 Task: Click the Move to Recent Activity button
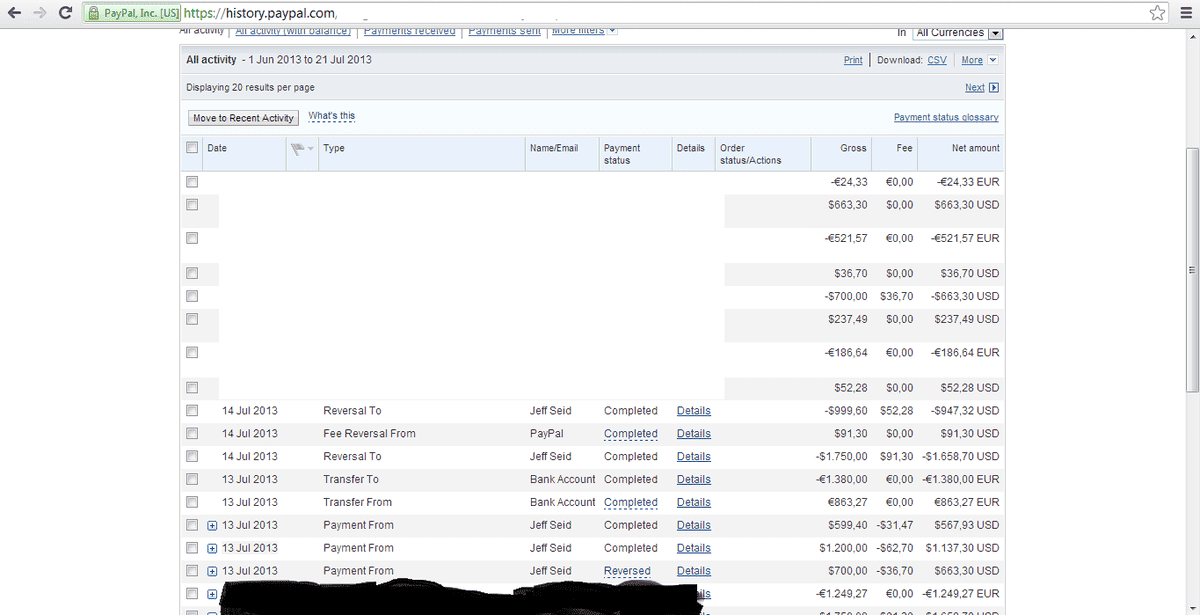click(243, 118)
